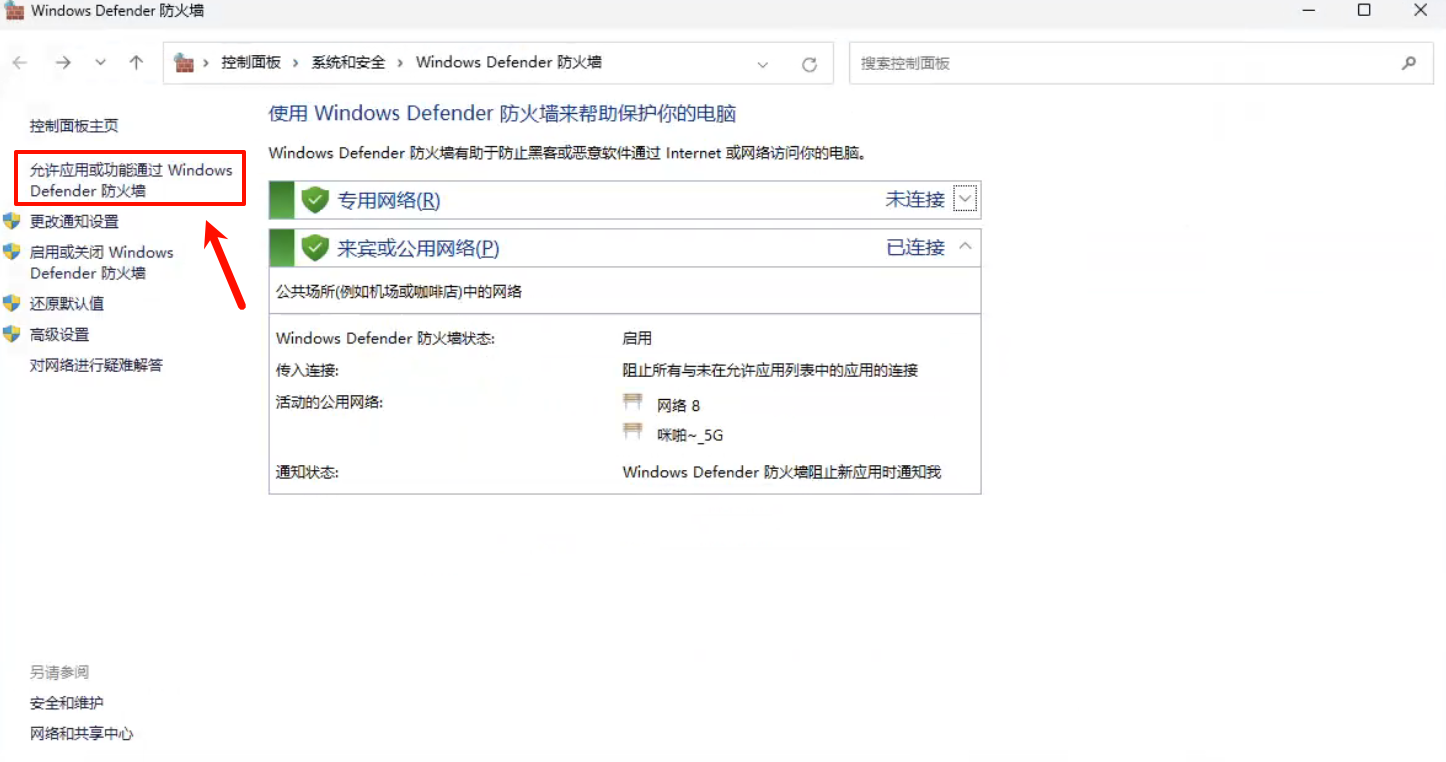
Task: Click the Up one level arrow
Action: 136,63
